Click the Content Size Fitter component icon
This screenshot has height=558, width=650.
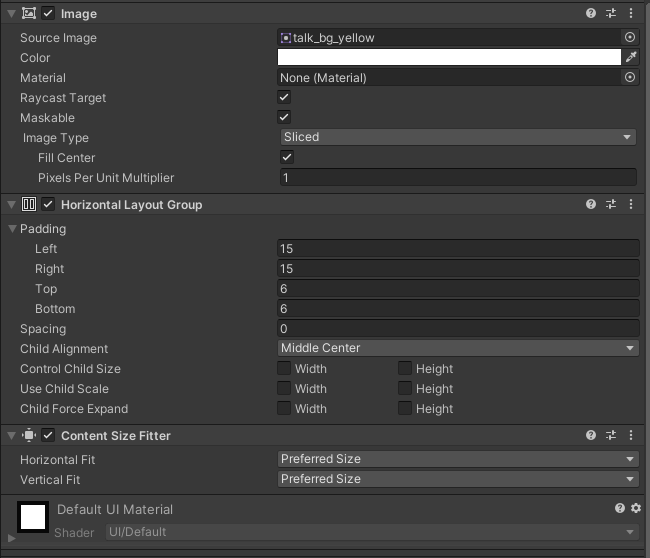[x=29, y=435]
